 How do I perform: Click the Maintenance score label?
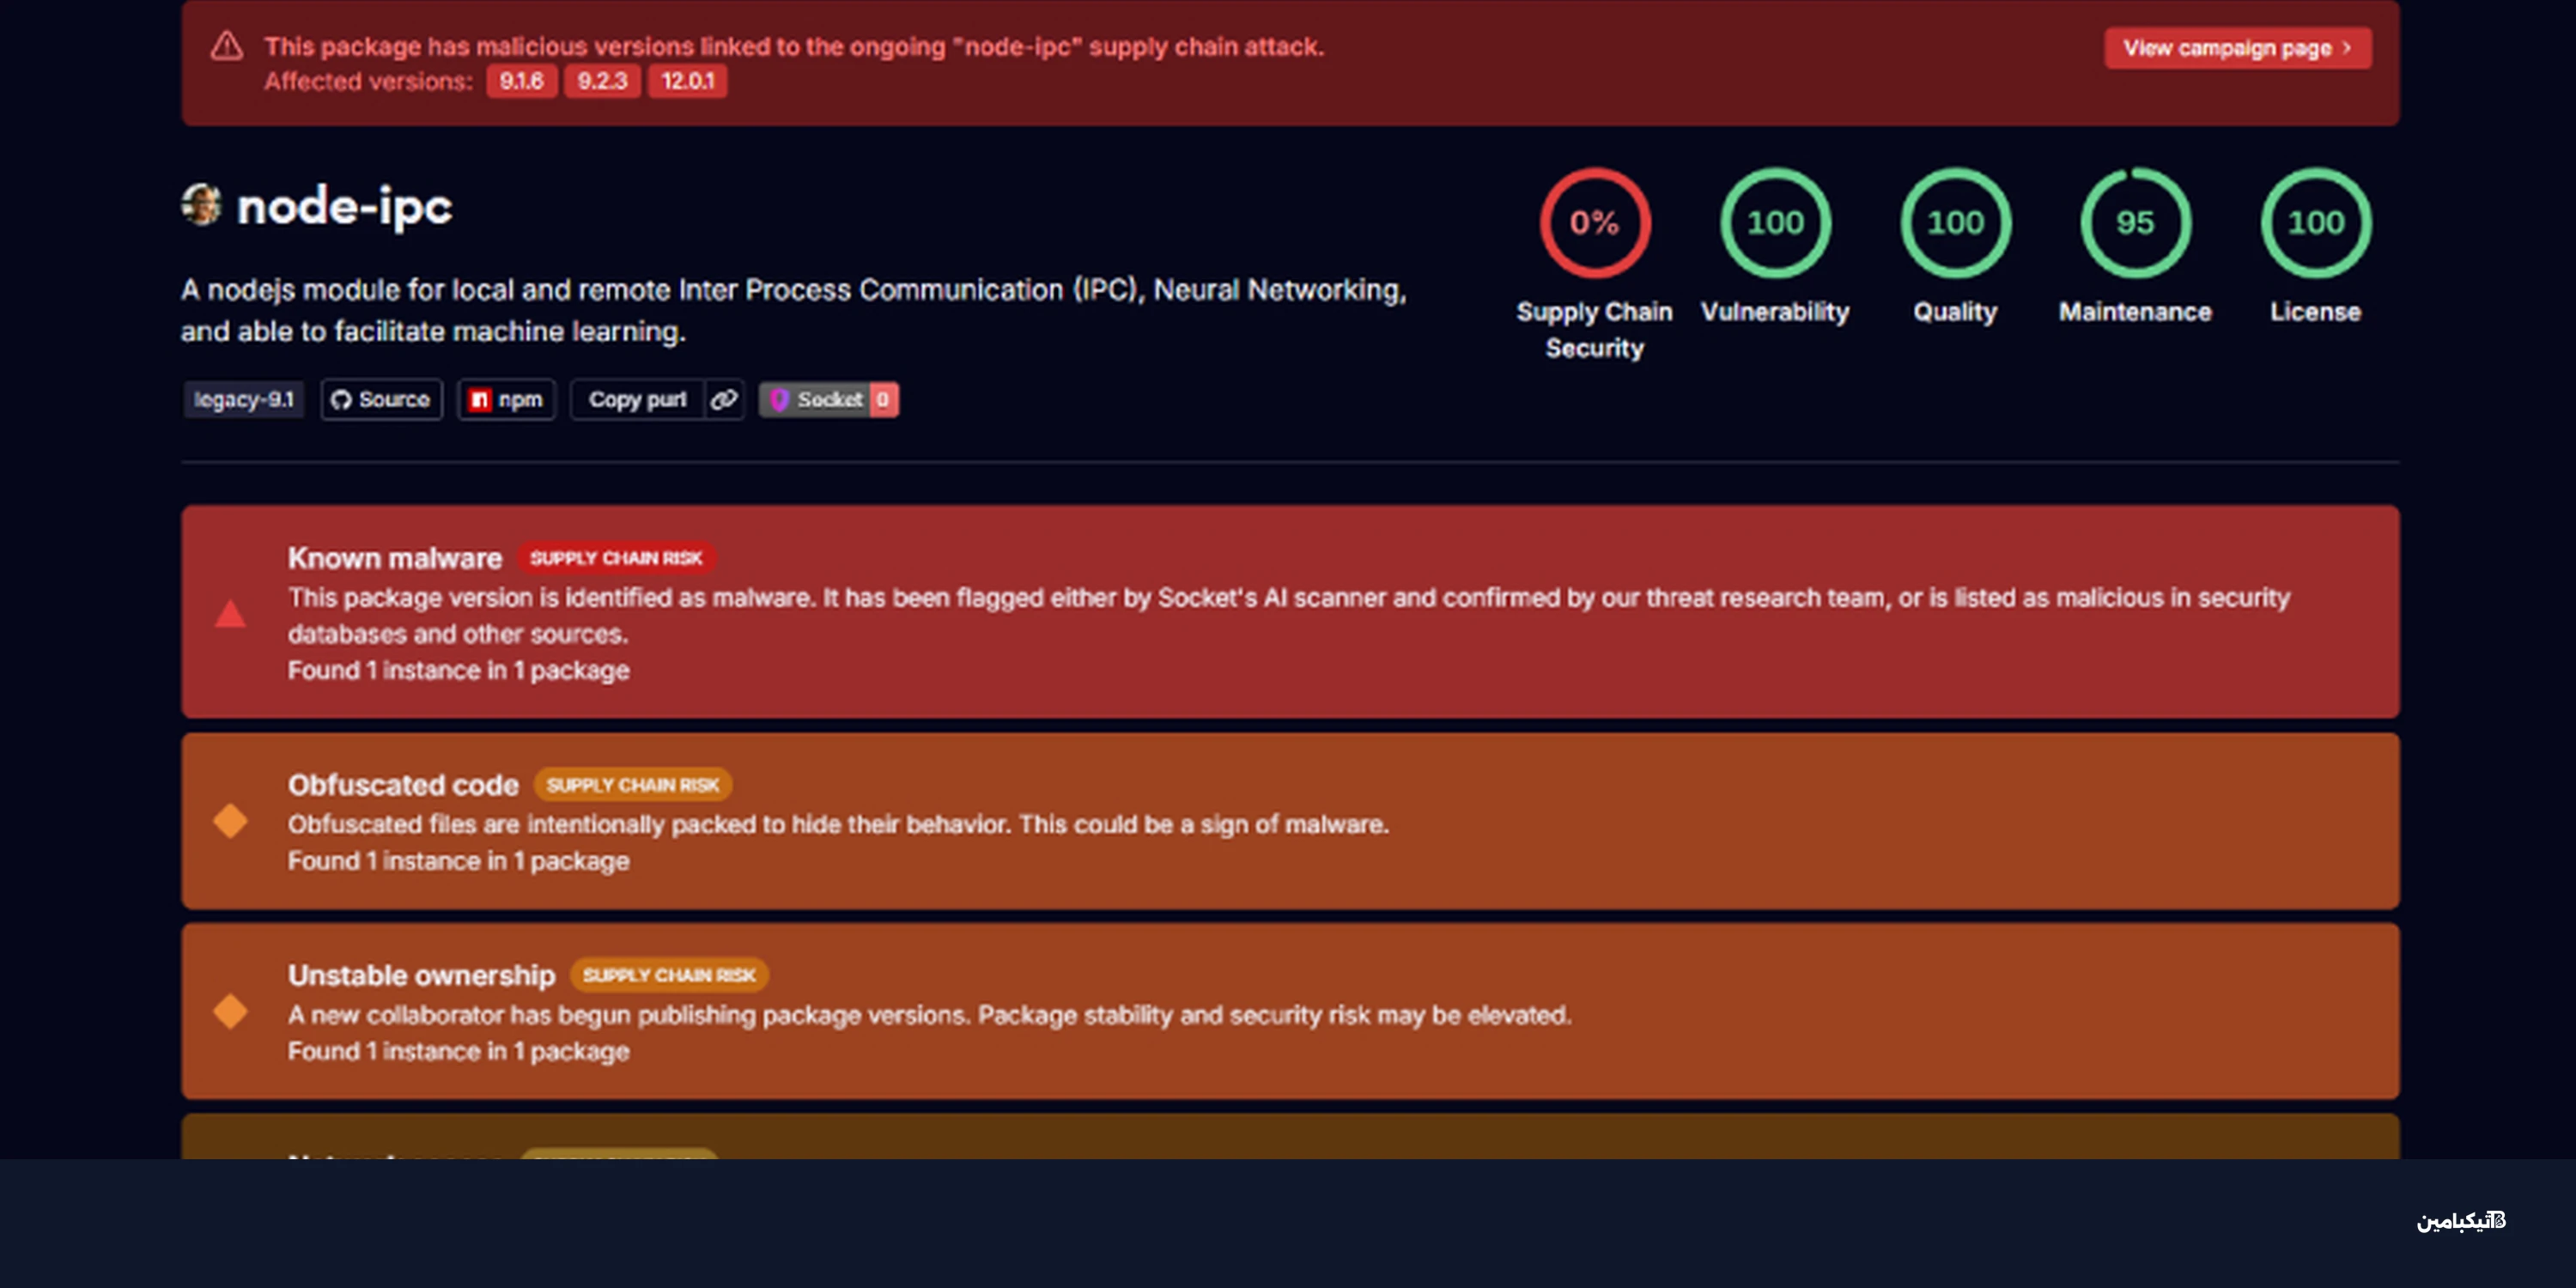pyautogui.click(x=2135, y=312)
